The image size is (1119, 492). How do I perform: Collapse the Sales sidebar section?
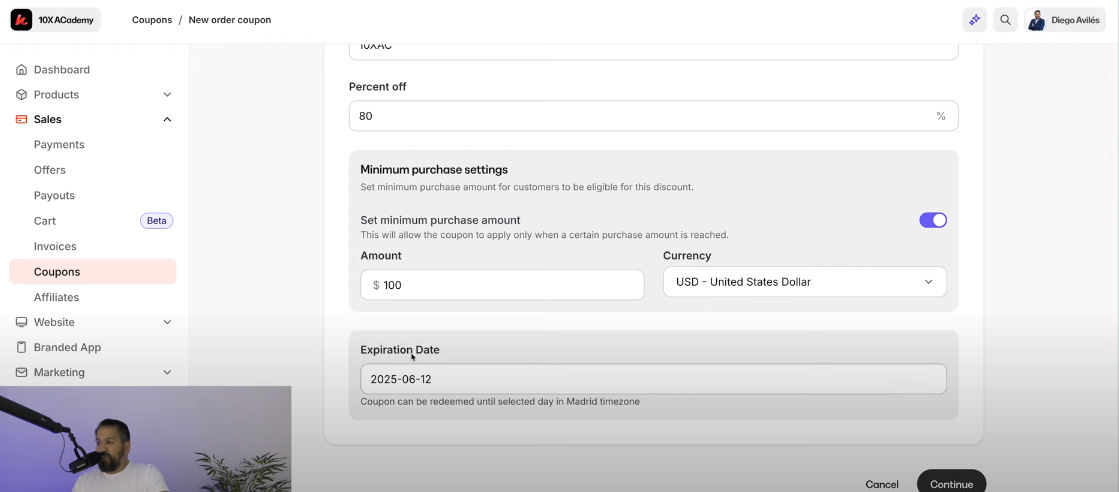[x=167, y=120]
